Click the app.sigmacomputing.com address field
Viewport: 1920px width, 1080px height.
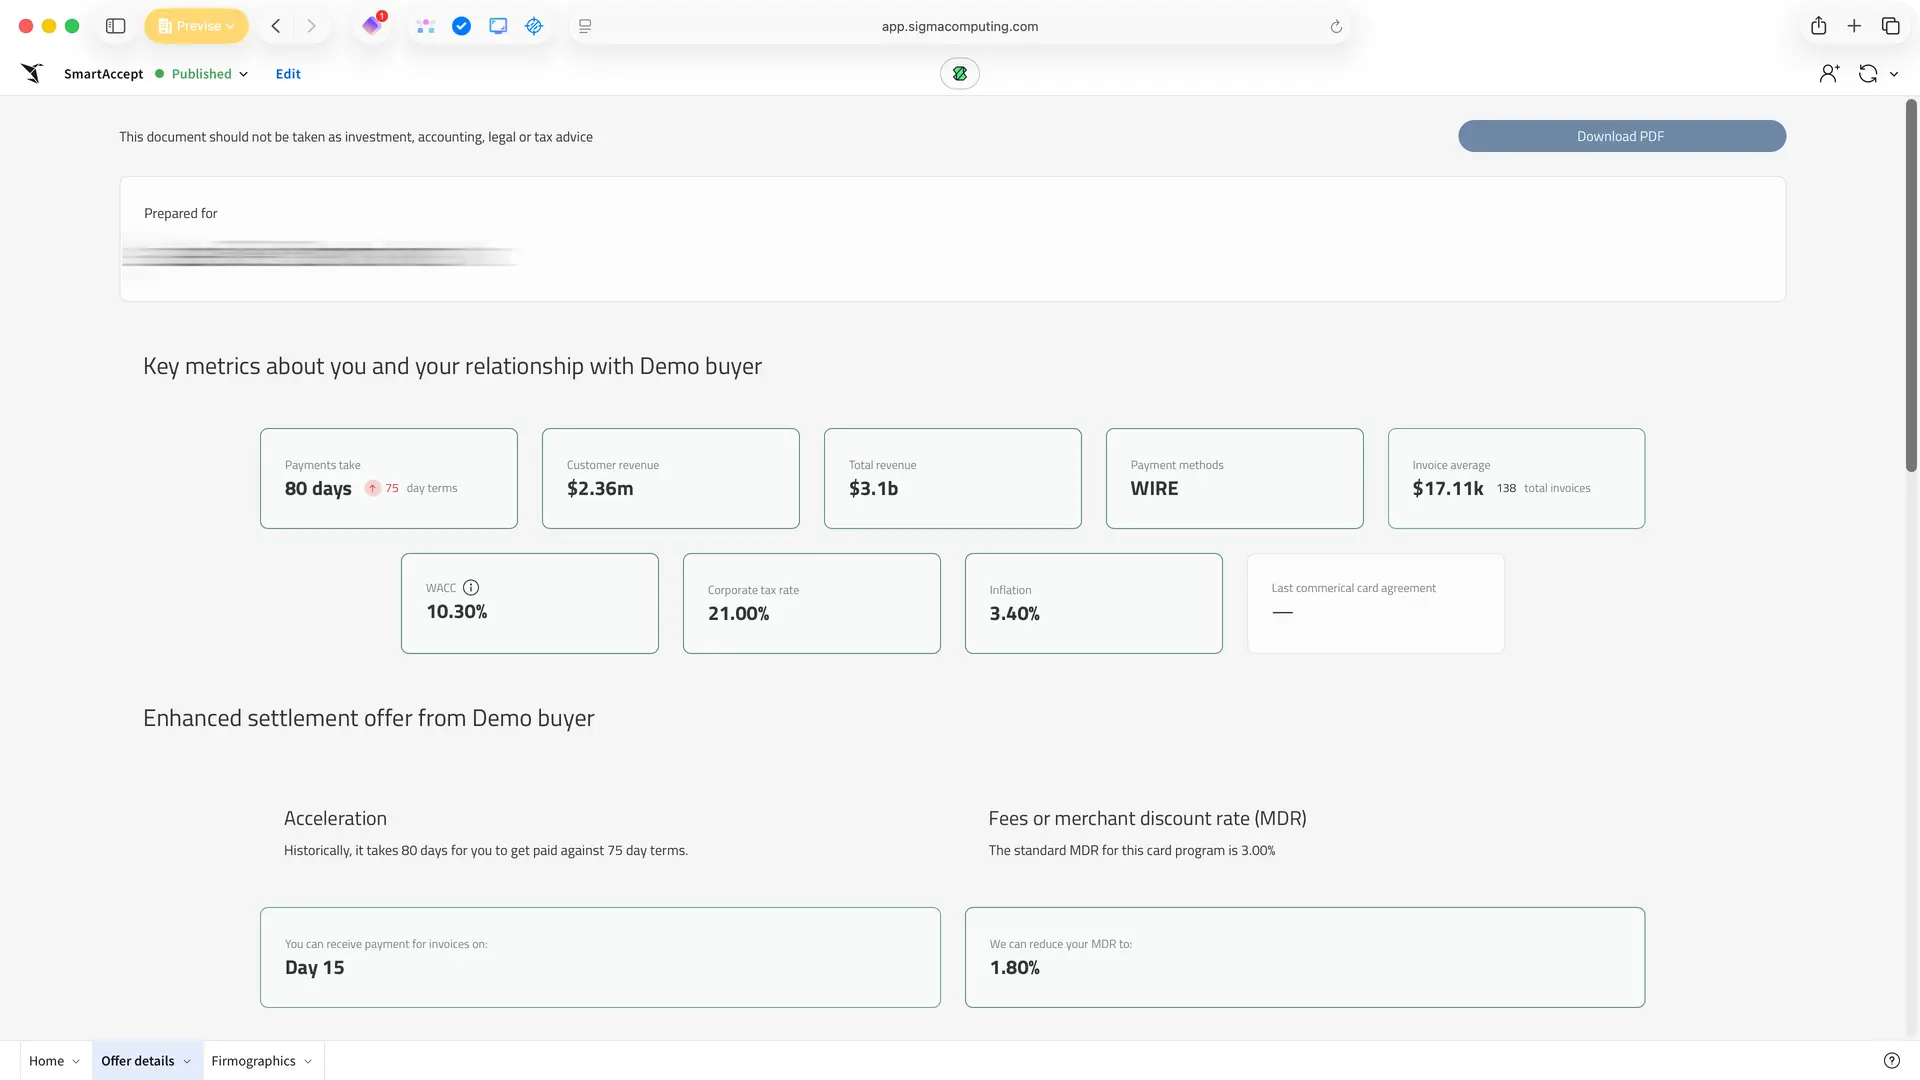point(959,27)
